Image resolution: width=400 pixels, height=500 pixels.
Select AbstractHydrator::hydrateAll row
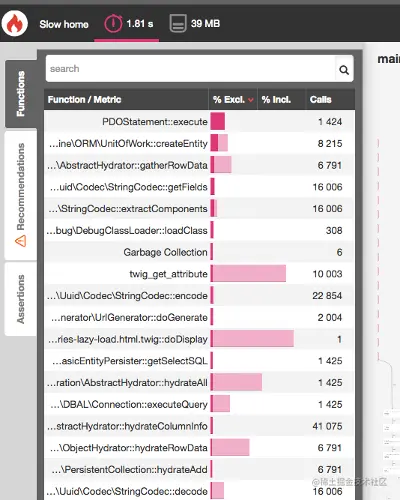199,382
